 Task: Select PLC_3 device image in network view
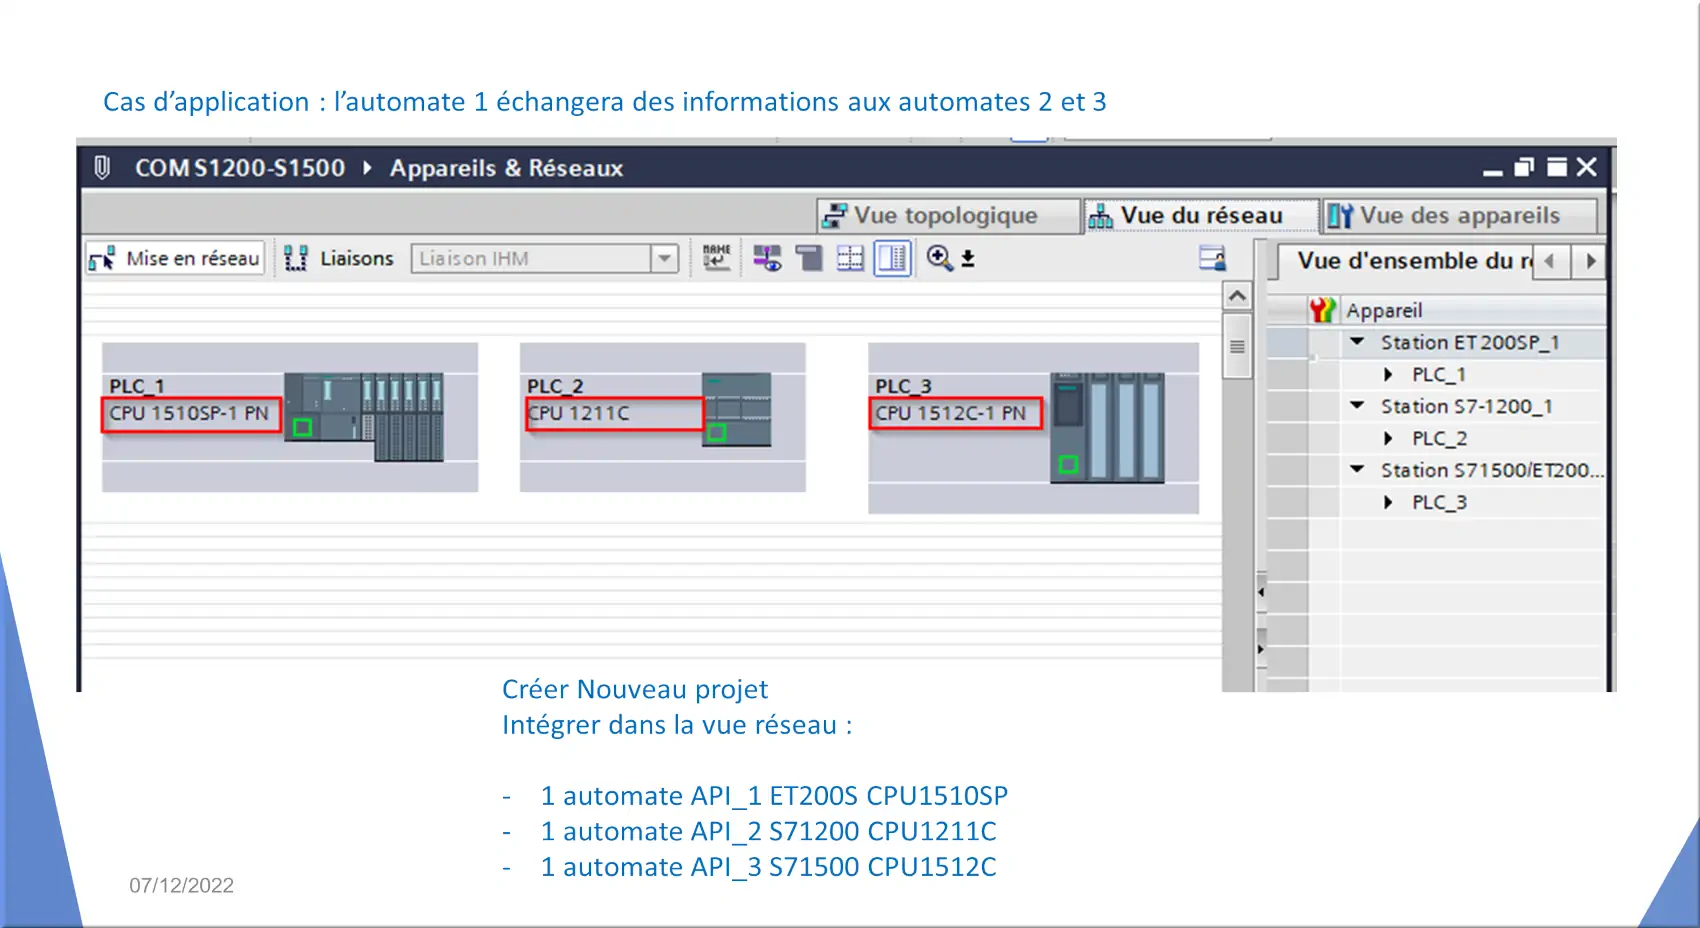pyautogui.click(x=1107, y=428)
